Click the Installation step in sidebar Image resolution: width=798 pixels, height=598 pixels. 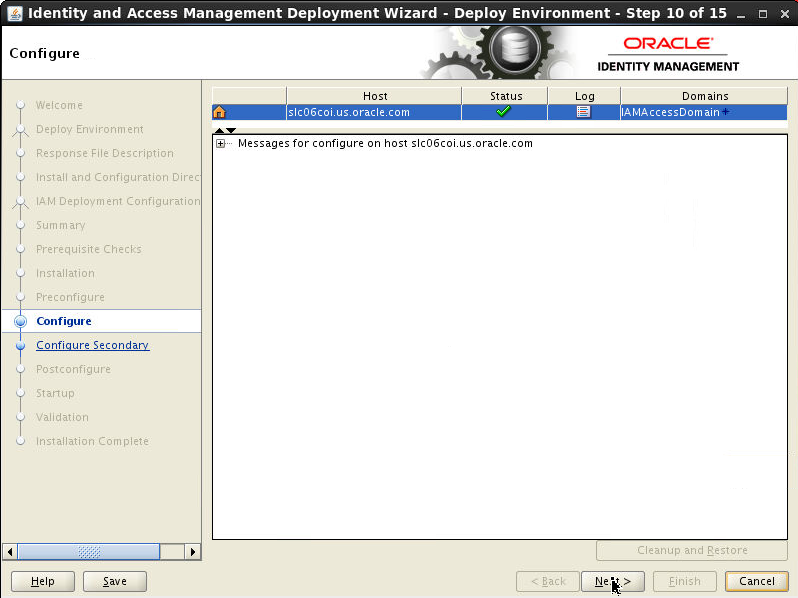point(65,273)
